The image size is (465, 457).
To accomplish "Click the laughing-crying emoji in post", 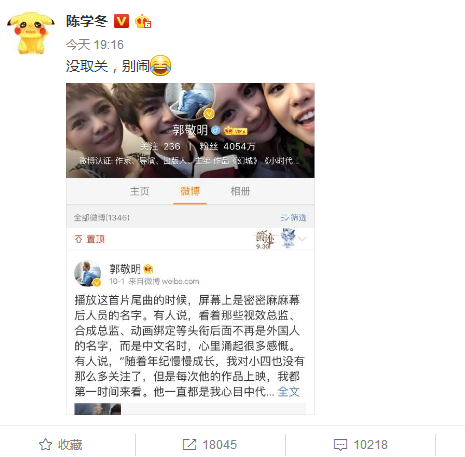I will (160, 65).
